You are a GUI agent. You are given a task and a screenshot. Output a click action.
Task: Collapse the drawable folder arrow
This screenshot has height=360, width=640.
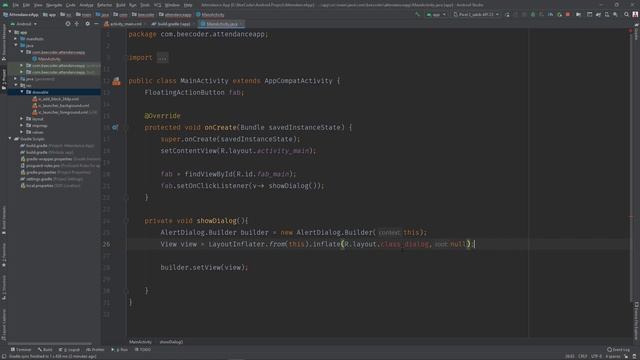[22, 92]
